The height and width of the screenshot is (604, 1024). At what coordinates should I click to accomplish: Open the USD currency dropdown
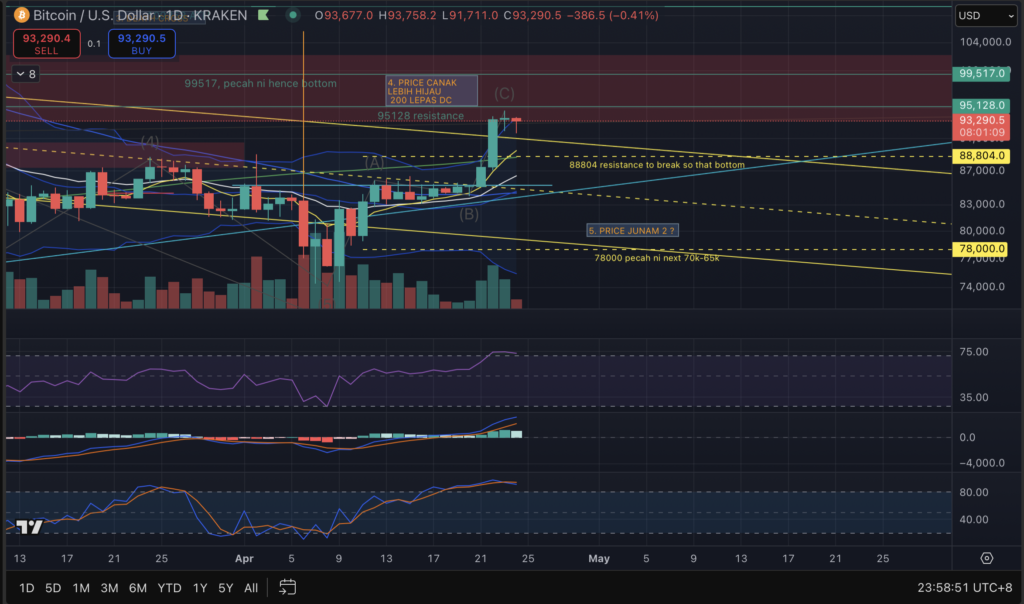[986, 16]
